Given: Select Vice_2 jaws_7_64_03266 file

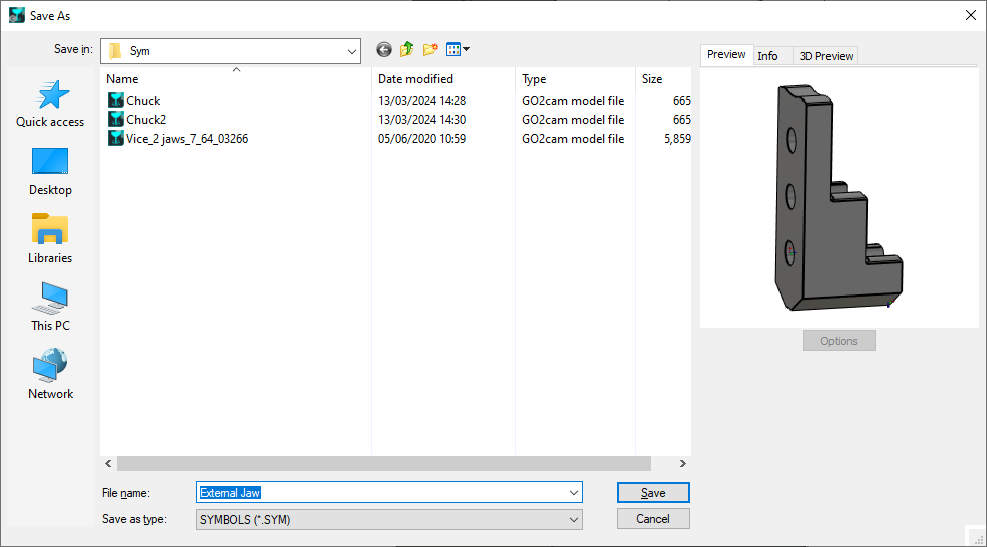Looking at the screenshot, I should coord(187,139).
